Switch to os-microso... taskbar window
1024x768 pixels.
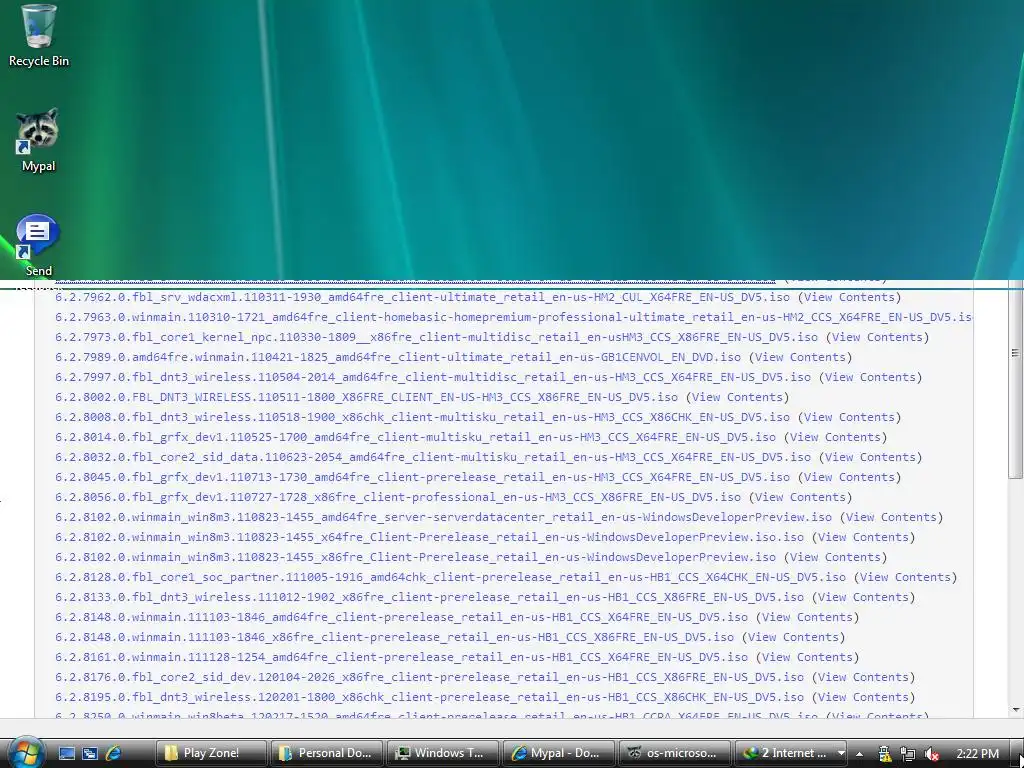point(674,753)
